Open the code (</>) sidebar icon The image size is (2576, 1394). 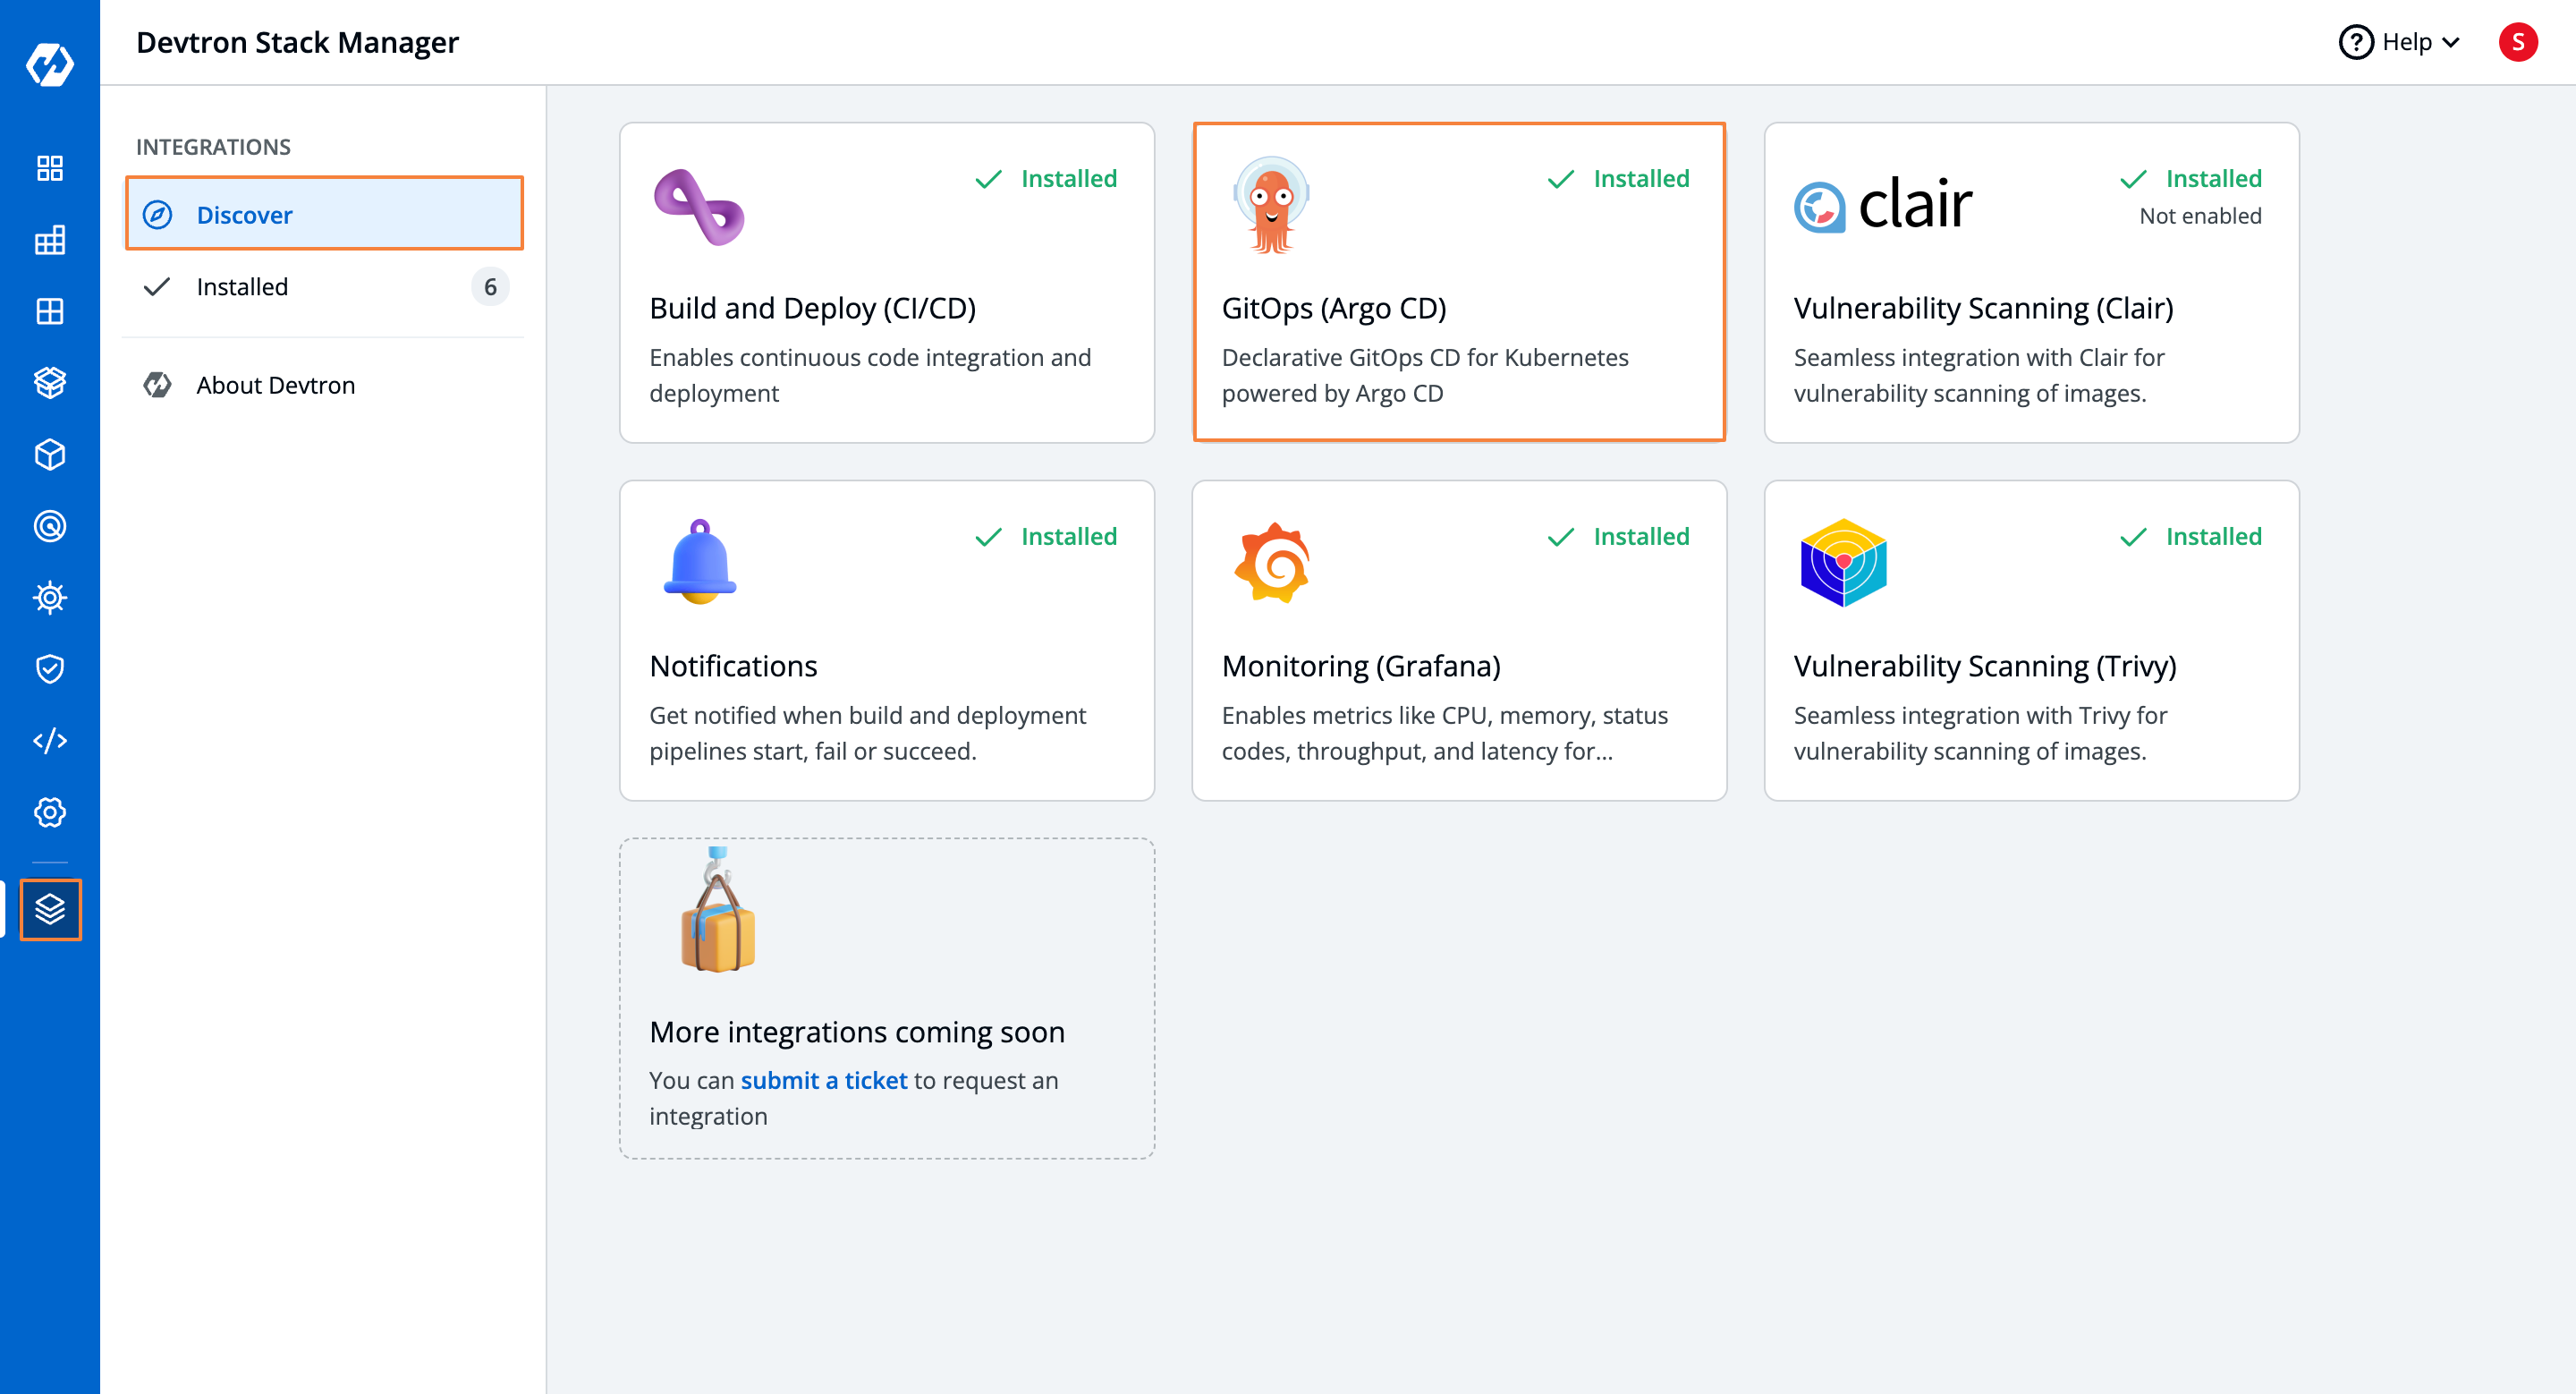click(x=50, y=740)
